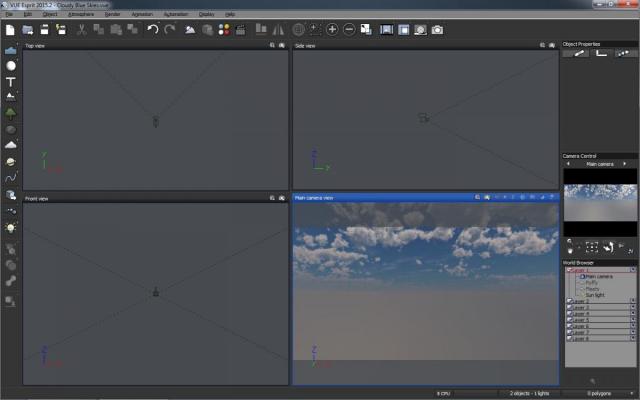Click the zoom in plus icon
Viewport: 640px width, 400px height.
click(332, 30)
